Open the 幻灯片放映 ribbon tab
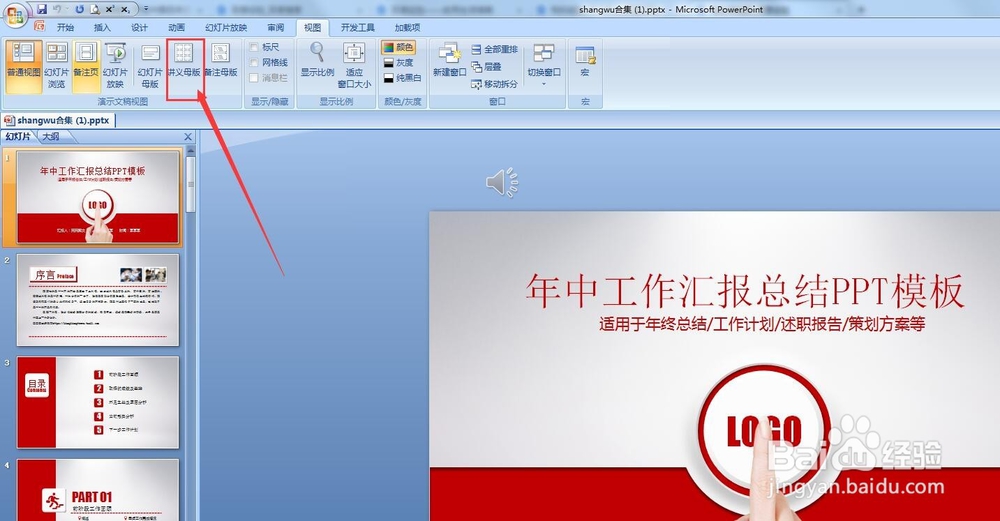 (226, 27)
